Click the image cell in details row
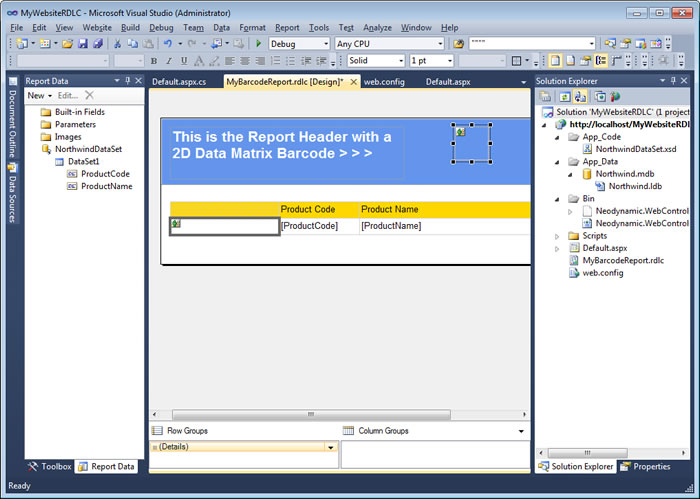This screenshot has height=499, width=700. (225, 226)
